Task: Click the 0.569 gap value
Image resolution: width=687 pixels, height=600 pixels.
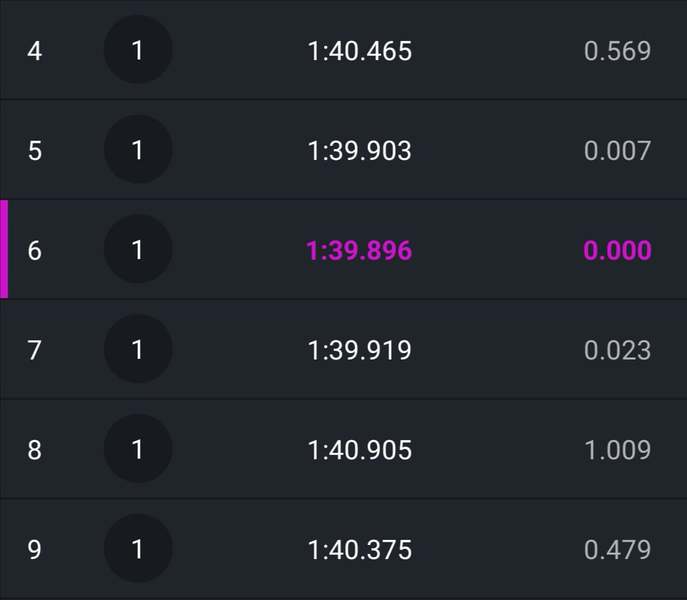Action: point(617,51)
